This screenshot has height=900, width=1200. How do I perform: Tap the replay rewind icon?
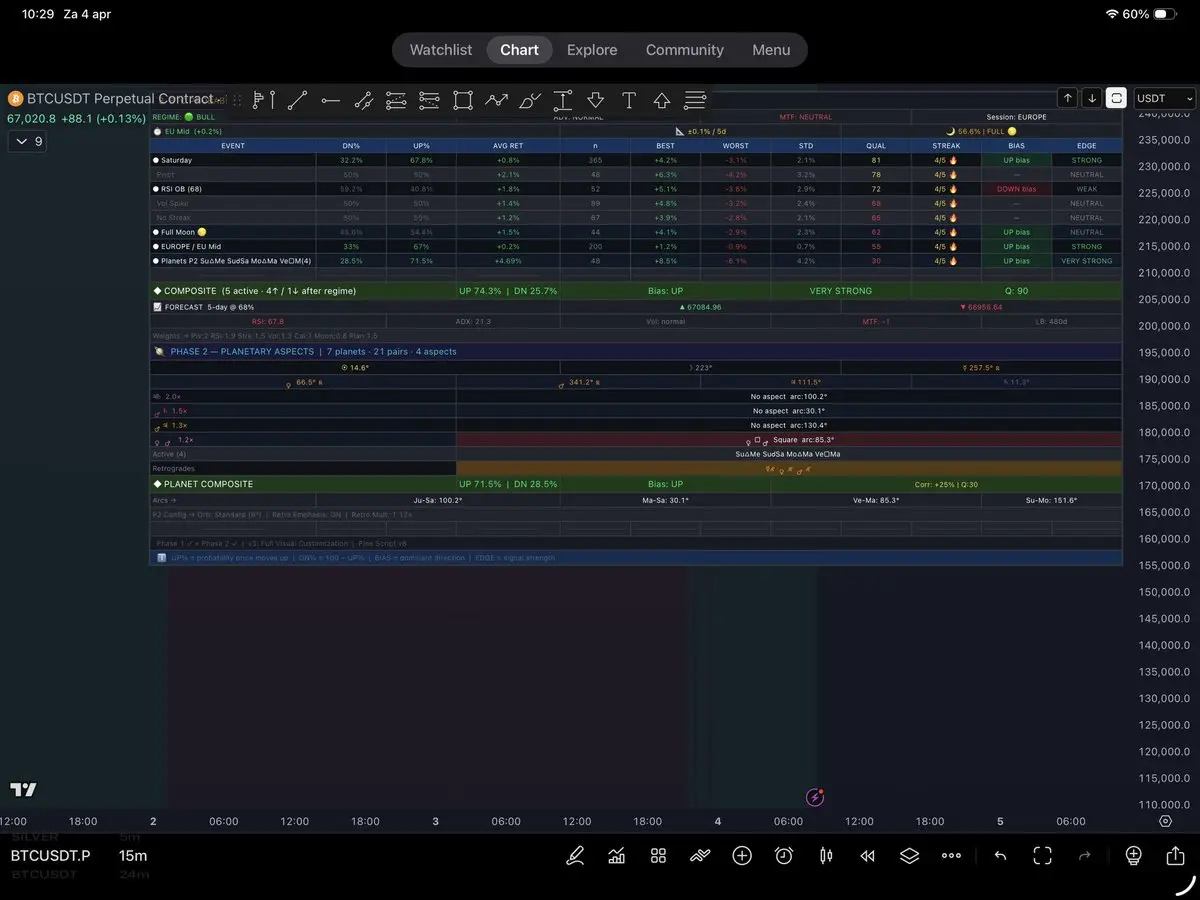pyautogui.click(x=867, y=856)
